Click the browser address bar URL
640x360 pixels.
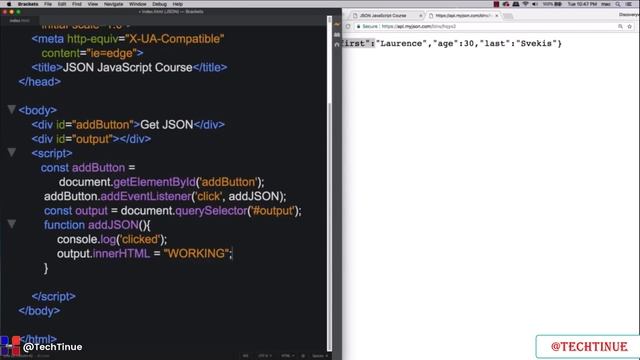coord(419,26)
